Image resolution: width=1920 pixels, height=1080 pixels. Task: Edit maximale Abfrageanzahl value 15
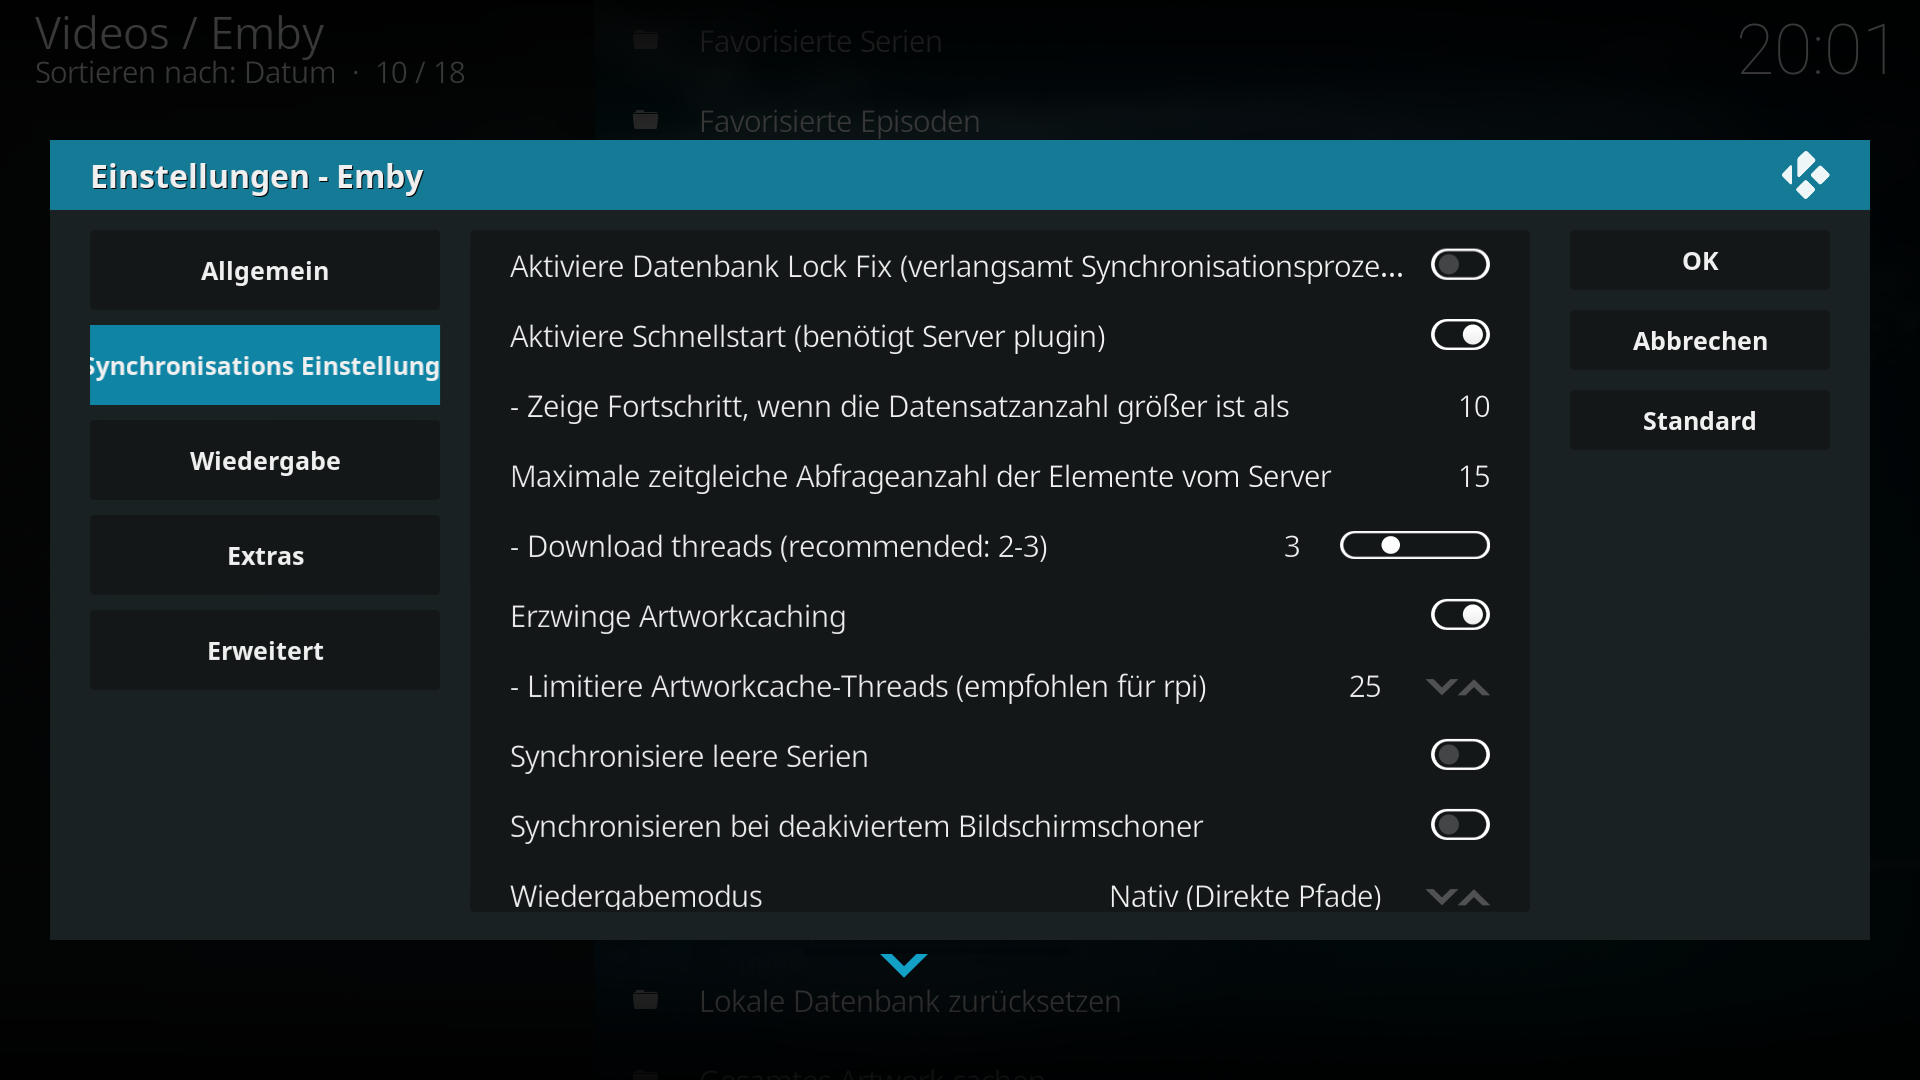pos(1474,476)
